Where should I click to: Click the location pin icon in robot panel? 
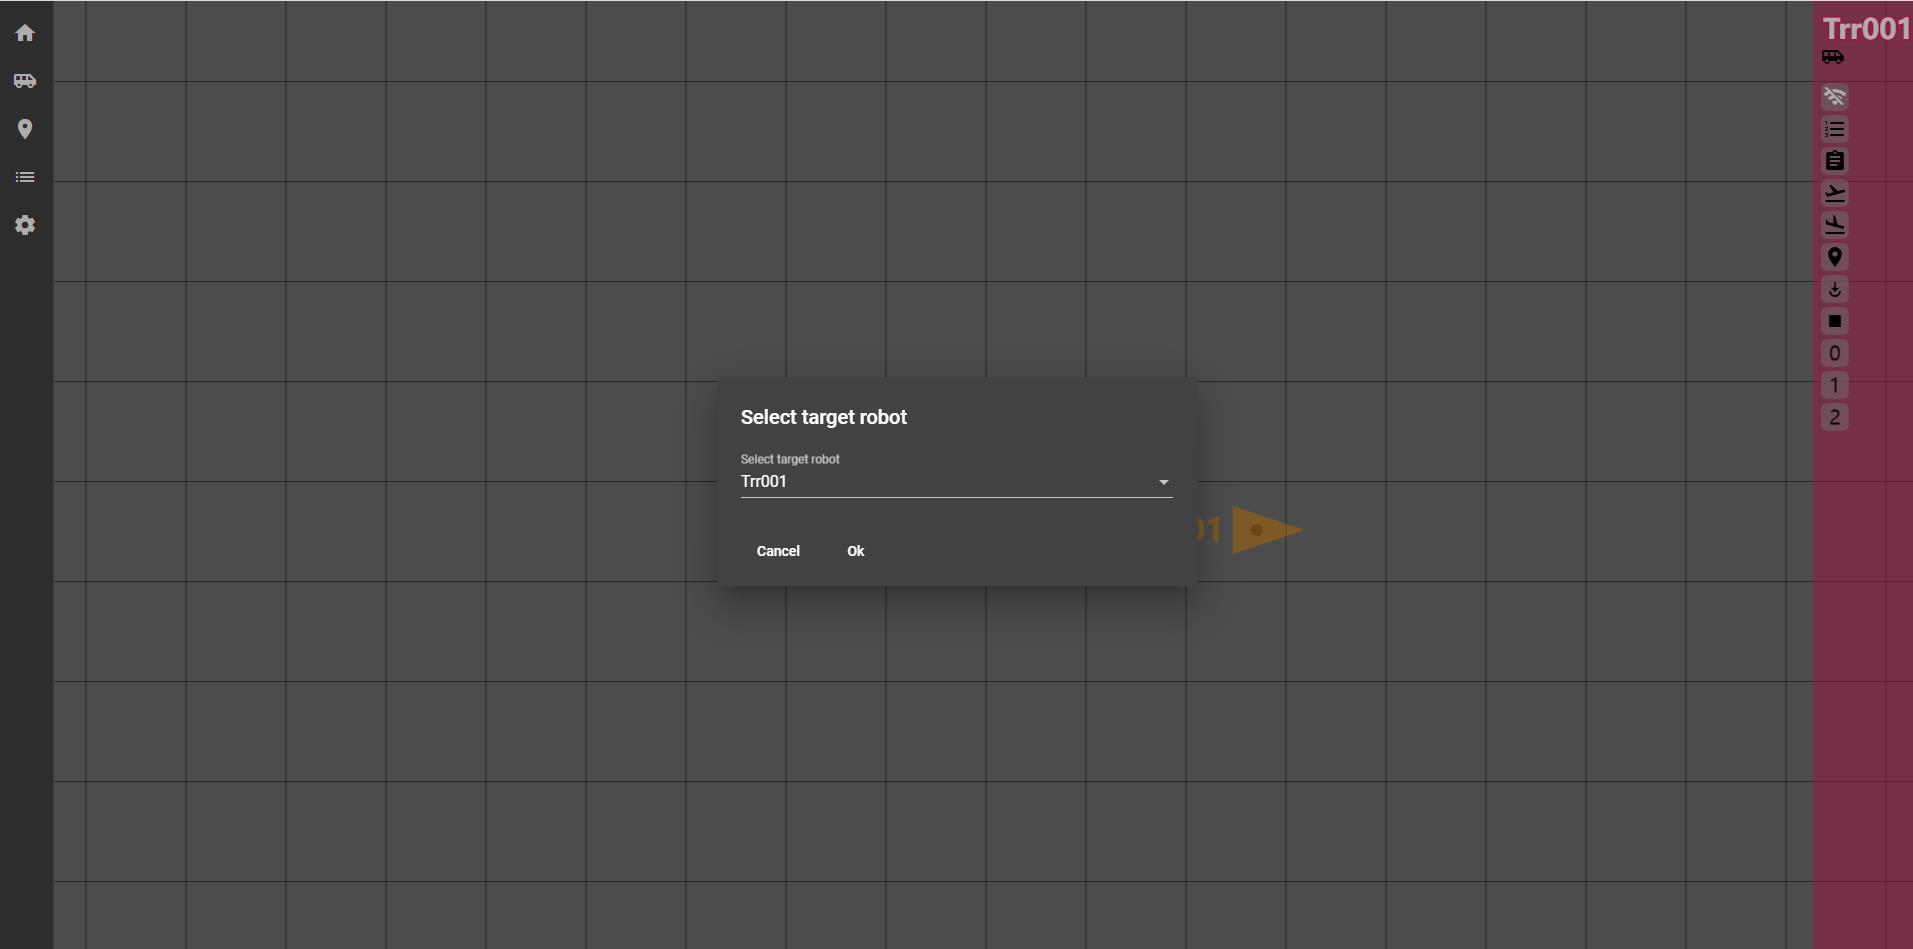point(1835,257)
